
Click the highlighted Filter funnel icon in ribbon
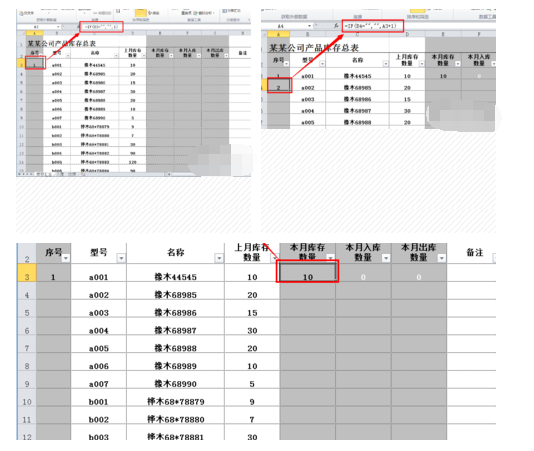coord(141,13)
